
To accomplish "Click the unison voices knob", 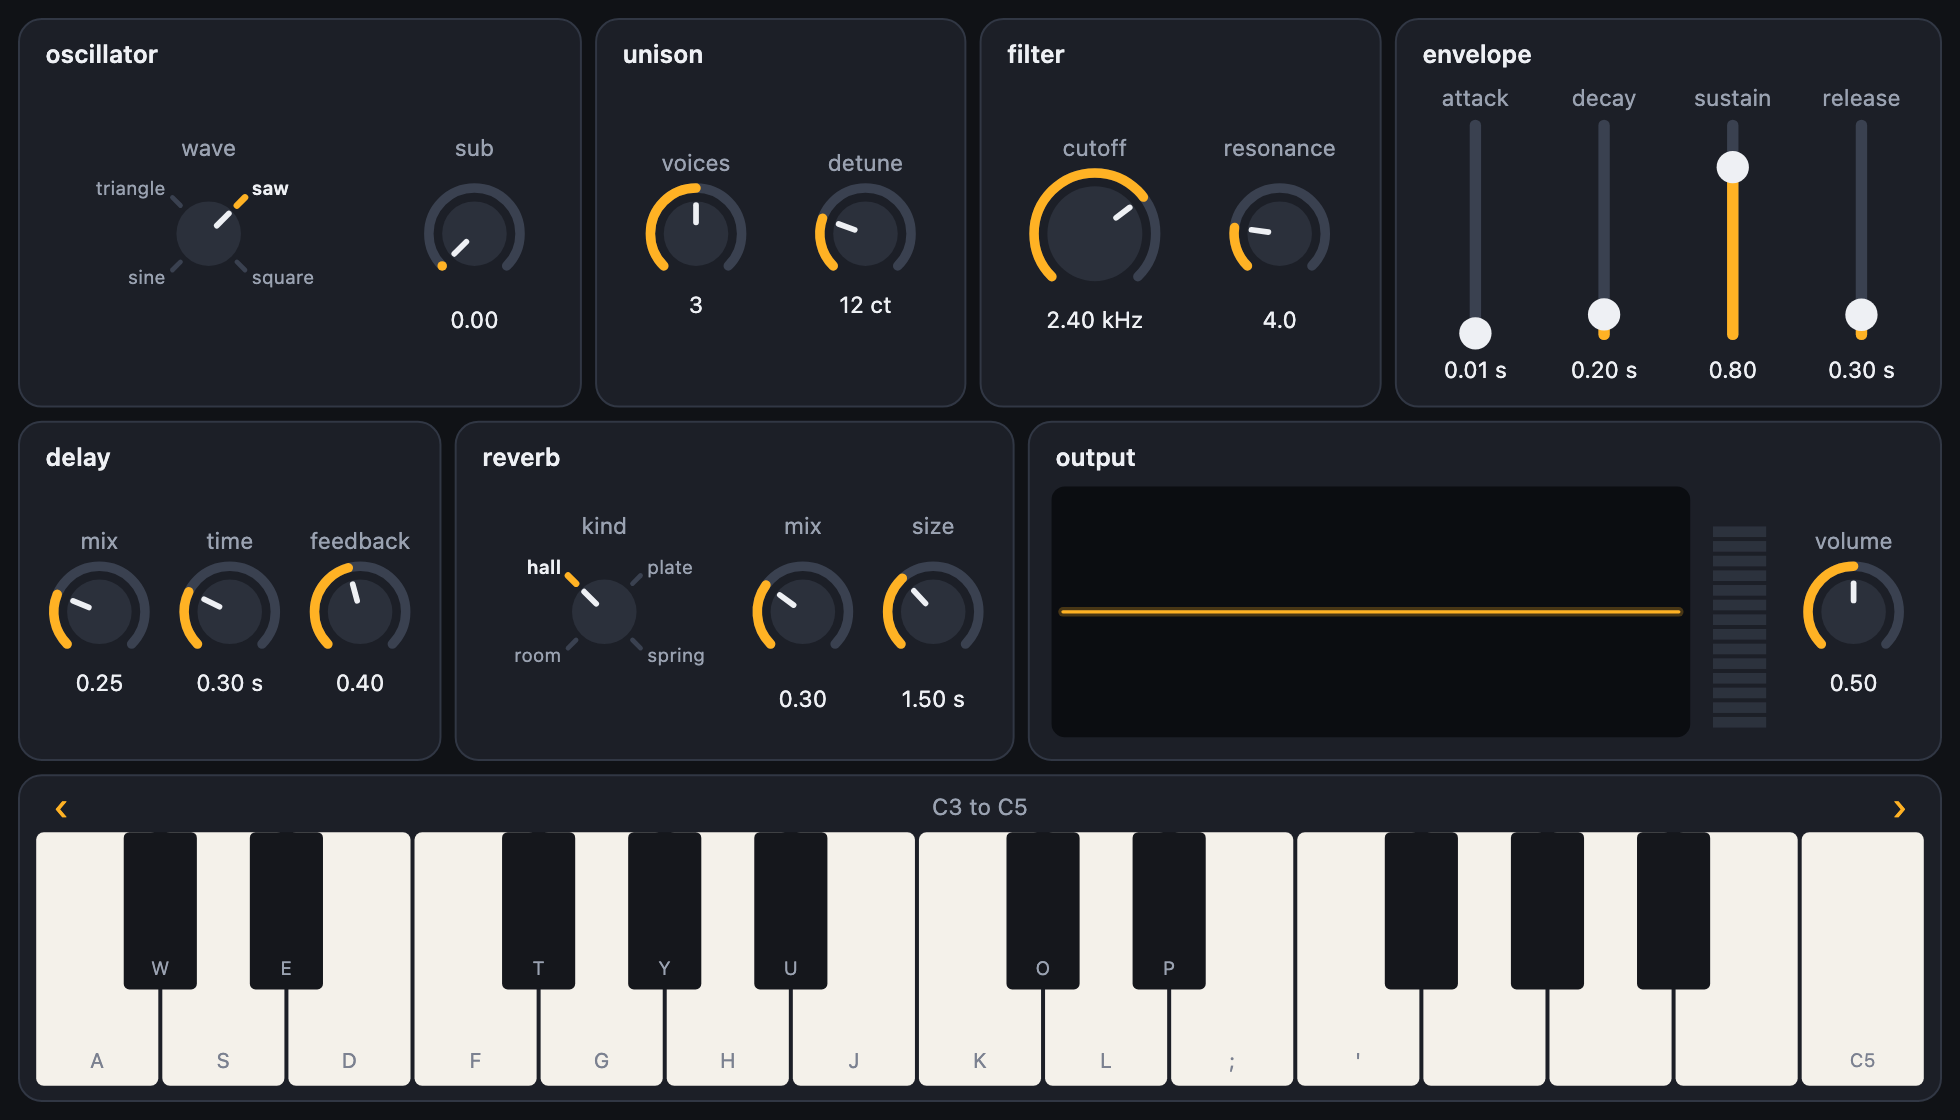I will point(696,233).
